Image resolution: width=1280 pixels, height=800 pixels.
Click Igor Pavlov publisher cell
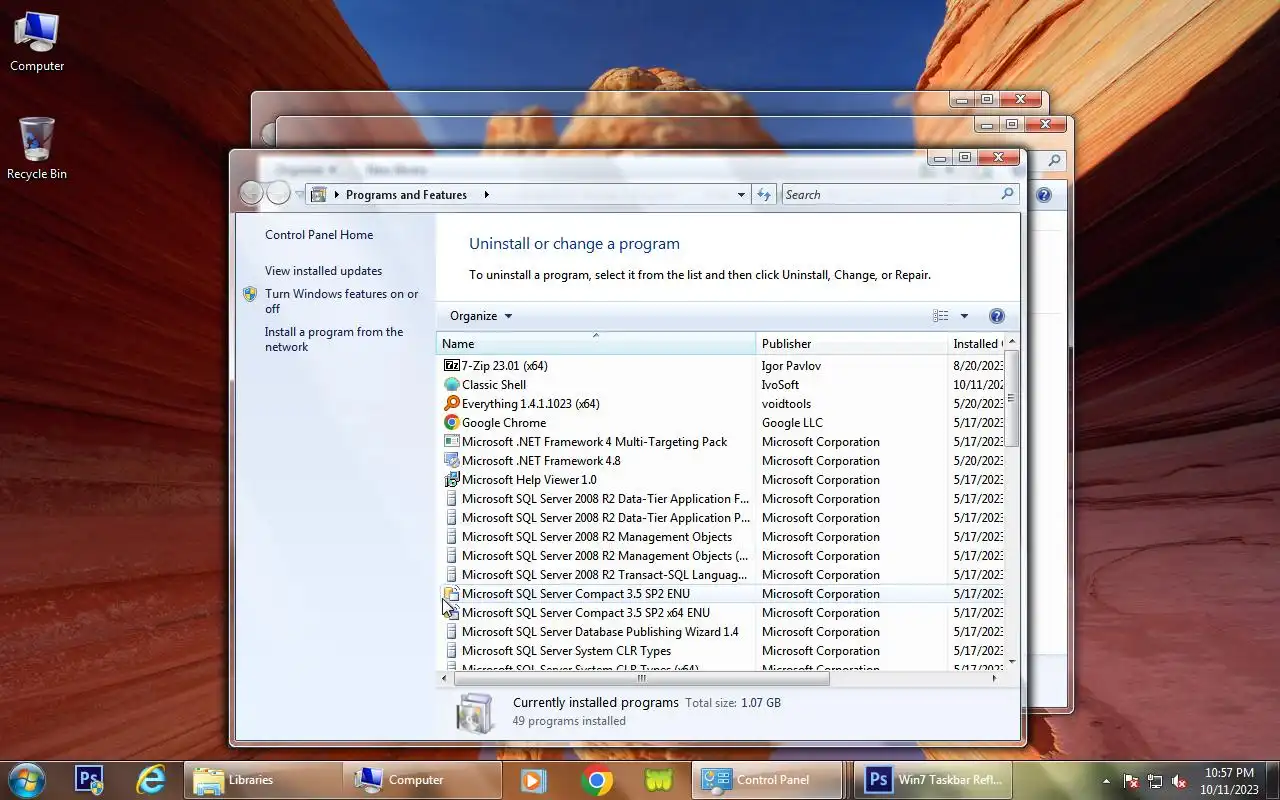[791, 366]
